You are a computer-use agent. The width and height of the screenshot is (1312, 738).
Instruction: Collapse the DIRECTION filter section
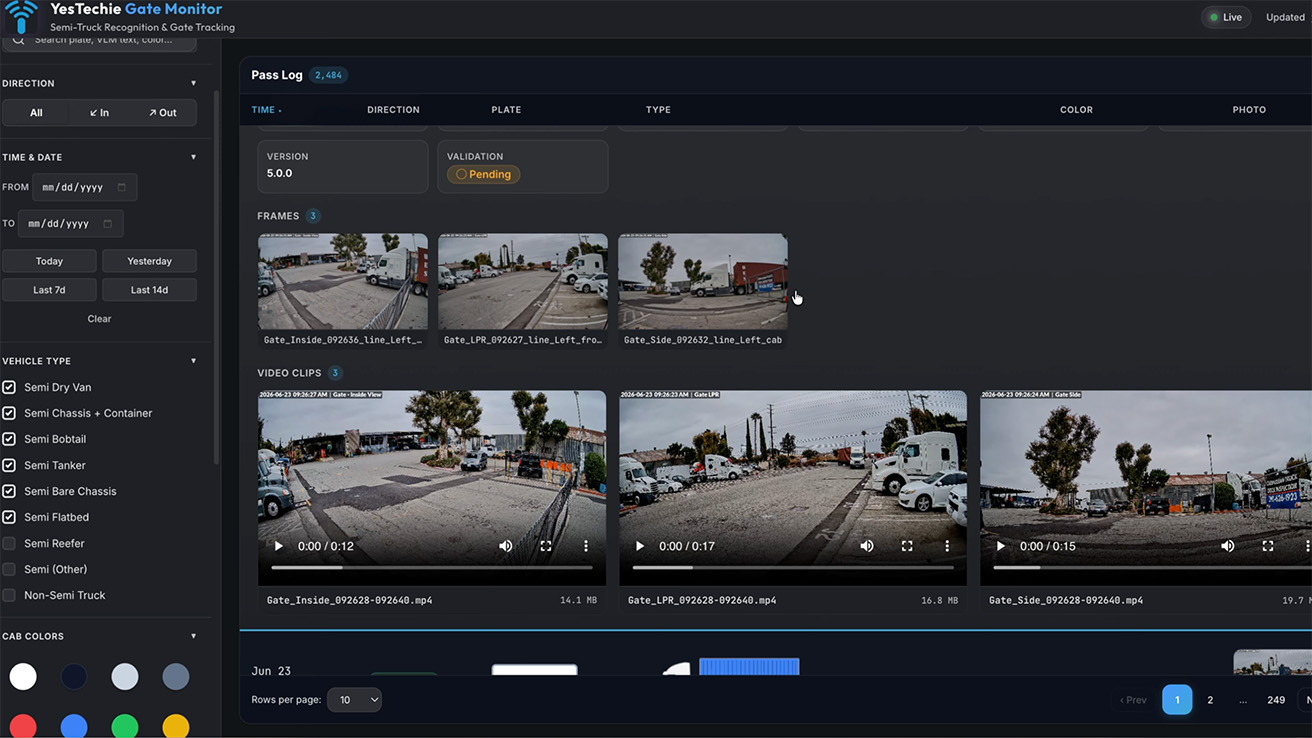click(194, 83)
